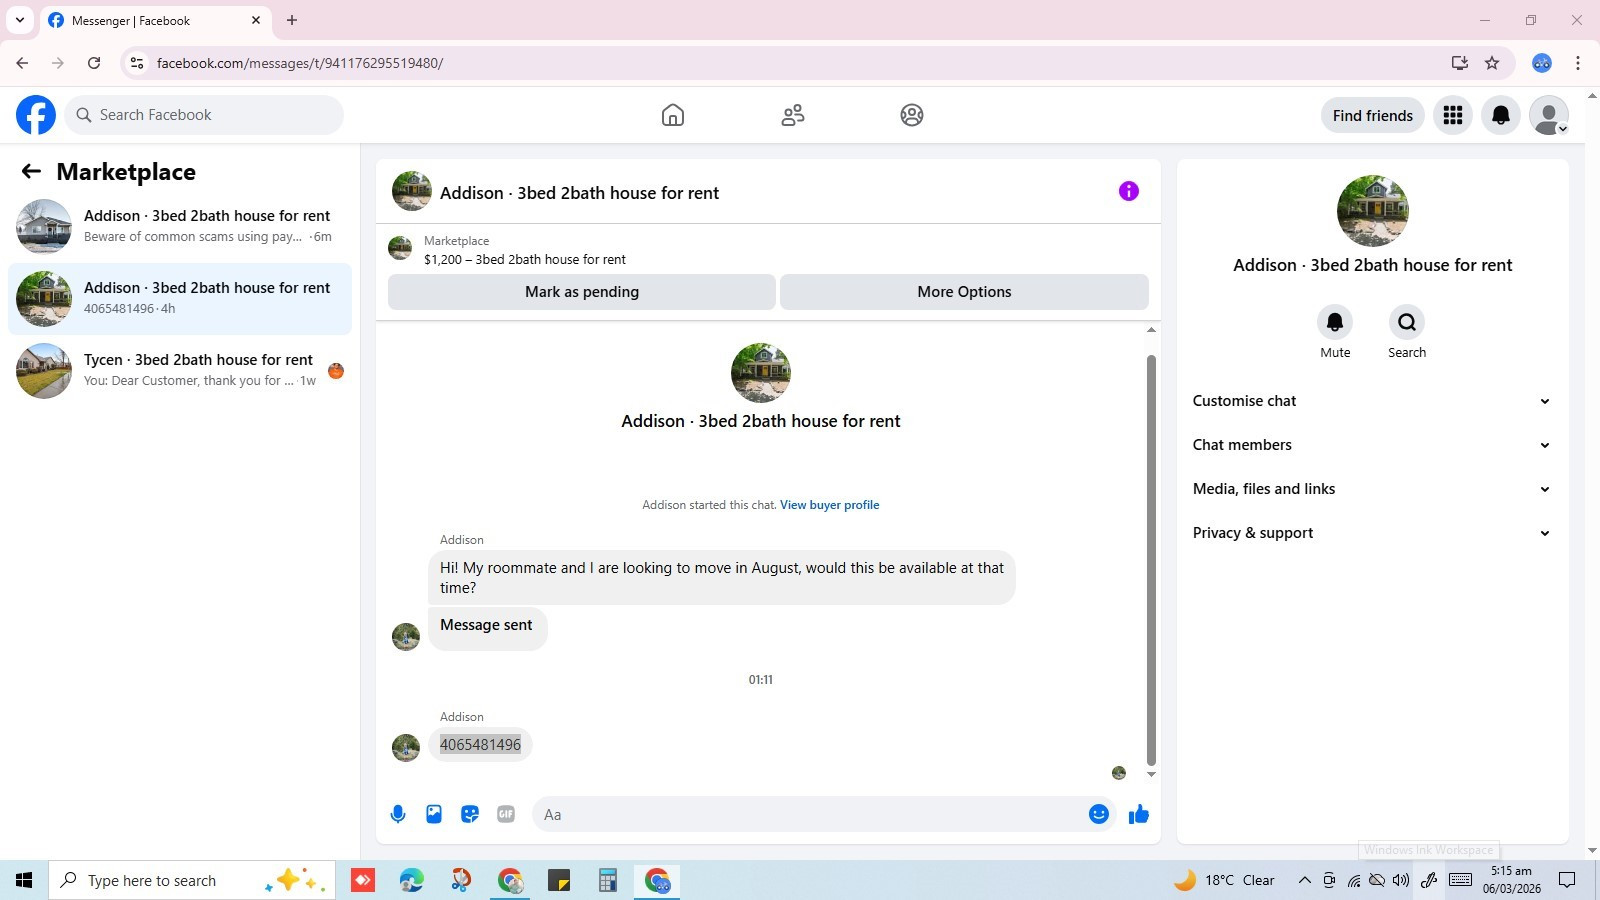Open View buyer profile link
Image resolution: width=1600 pixels, height=900 pixels.
coord(830,505)
